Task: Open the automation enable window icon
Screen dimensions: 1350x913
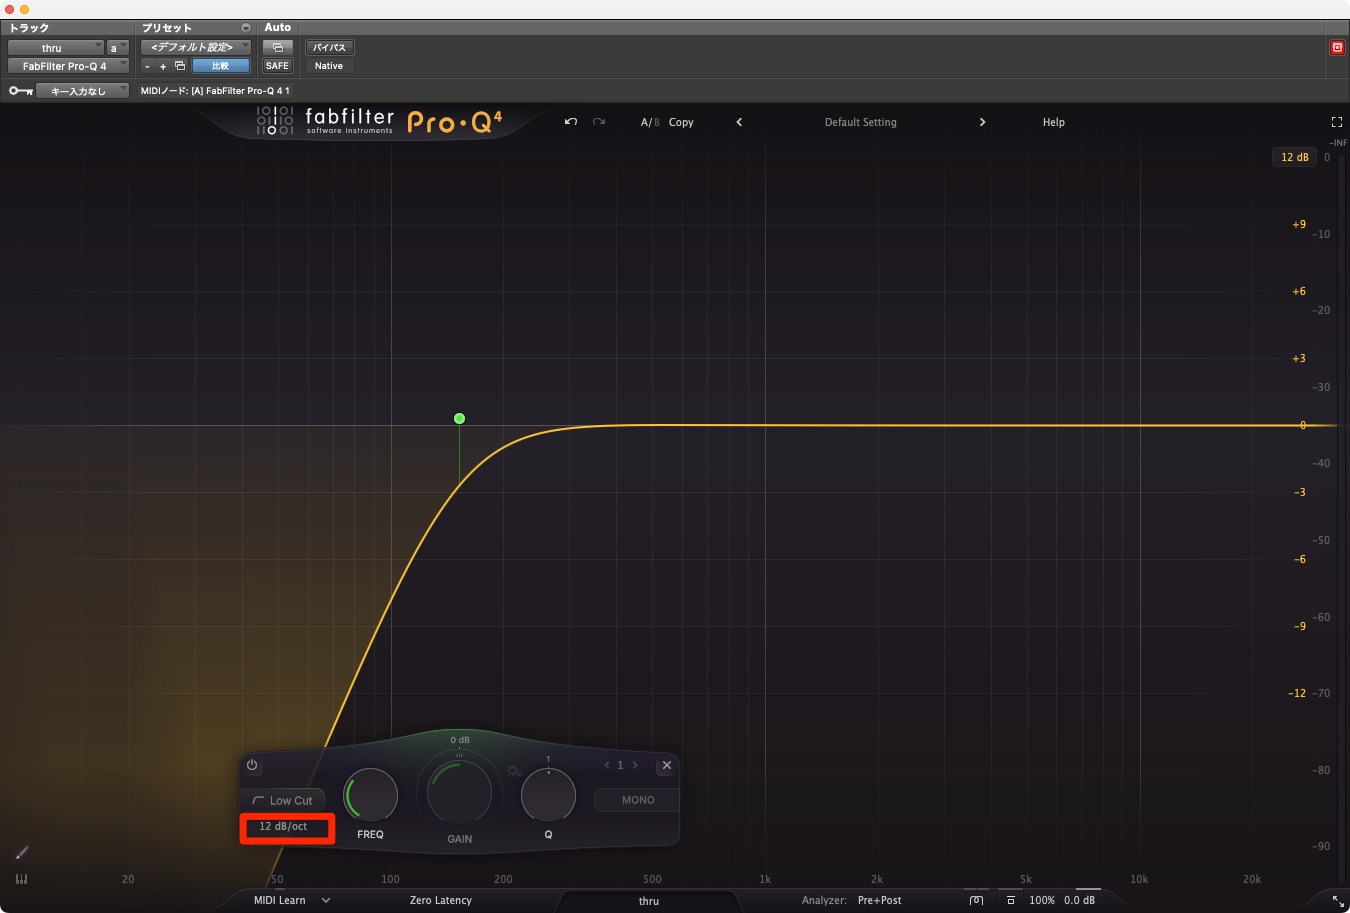Action: [x=277, y=47]
